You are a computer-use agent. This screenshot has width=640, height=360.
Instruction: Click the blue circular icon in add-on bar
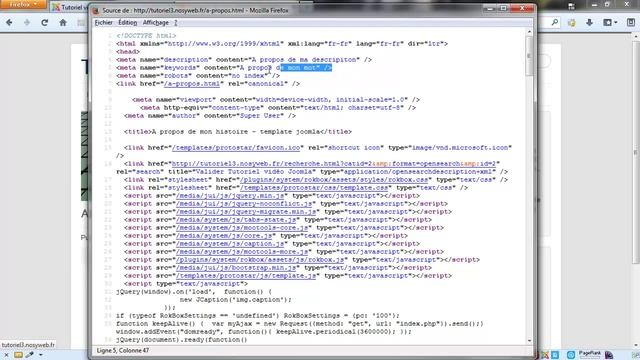pos(571,355)
